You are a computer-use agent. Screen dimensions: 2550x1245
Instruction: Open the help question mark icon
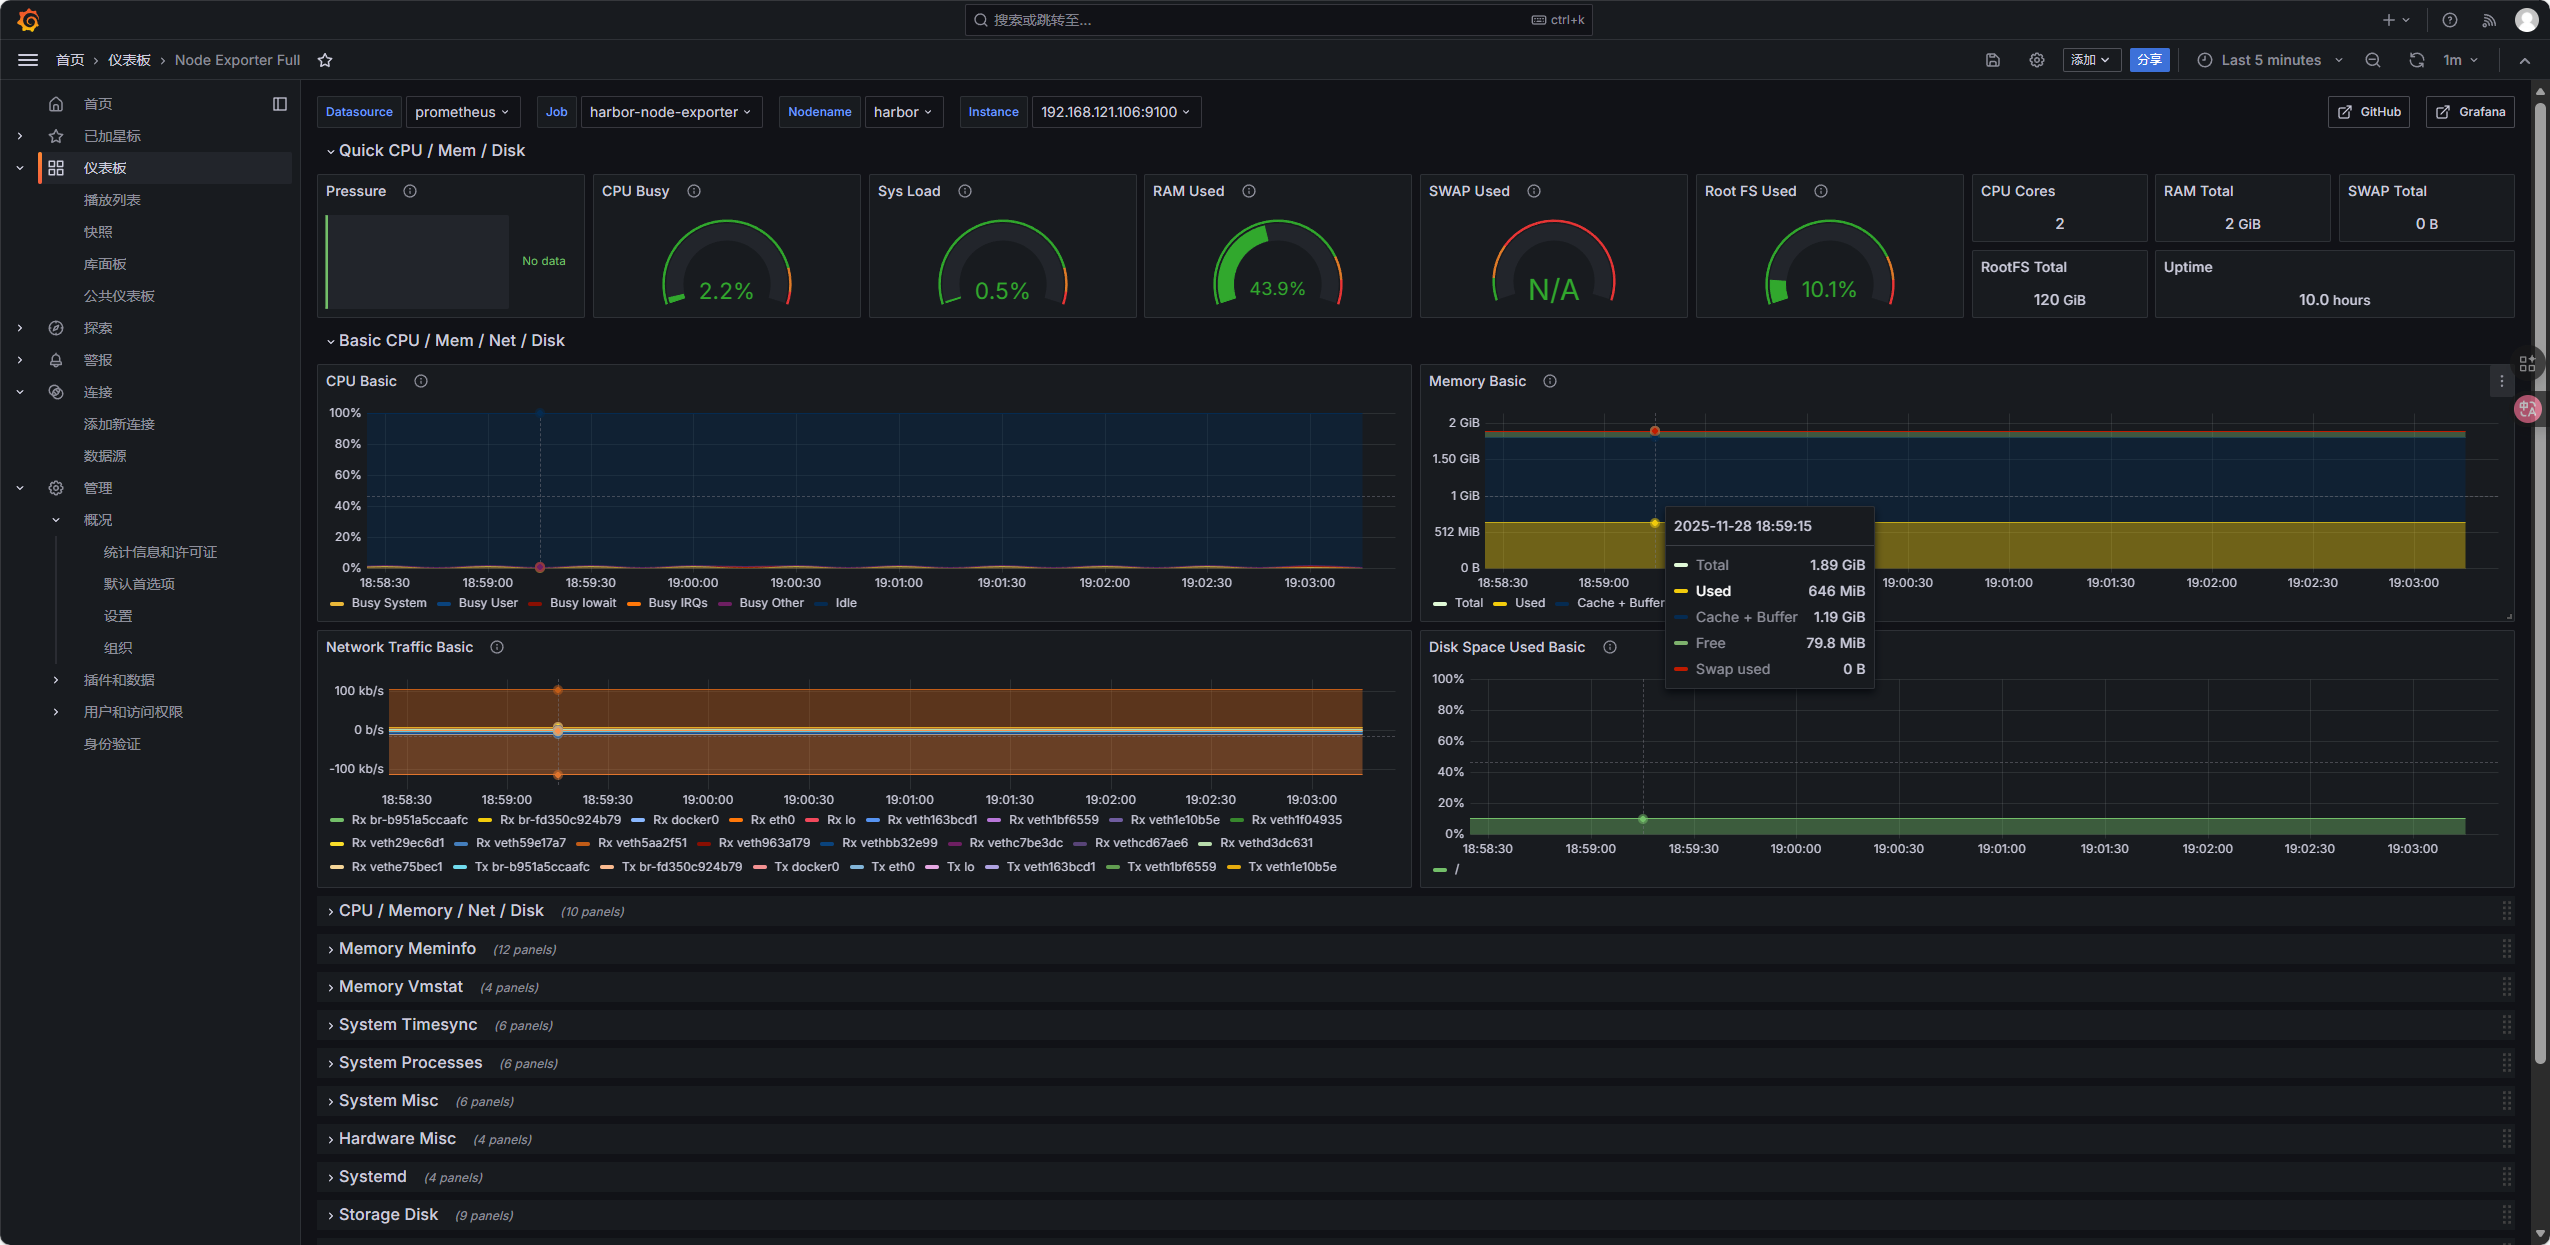coord(2449,20)
